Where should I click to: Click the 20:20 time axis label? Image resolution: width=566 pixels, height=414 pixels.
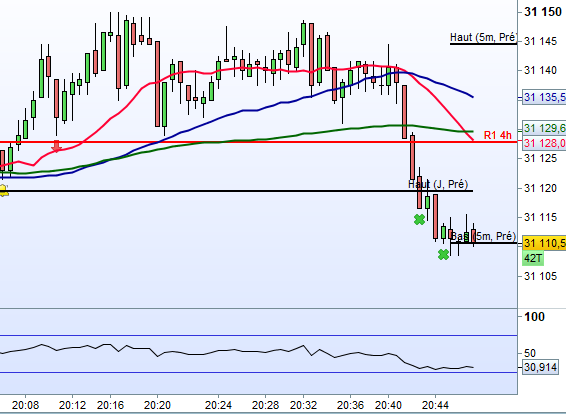click(x=157, y=405)
